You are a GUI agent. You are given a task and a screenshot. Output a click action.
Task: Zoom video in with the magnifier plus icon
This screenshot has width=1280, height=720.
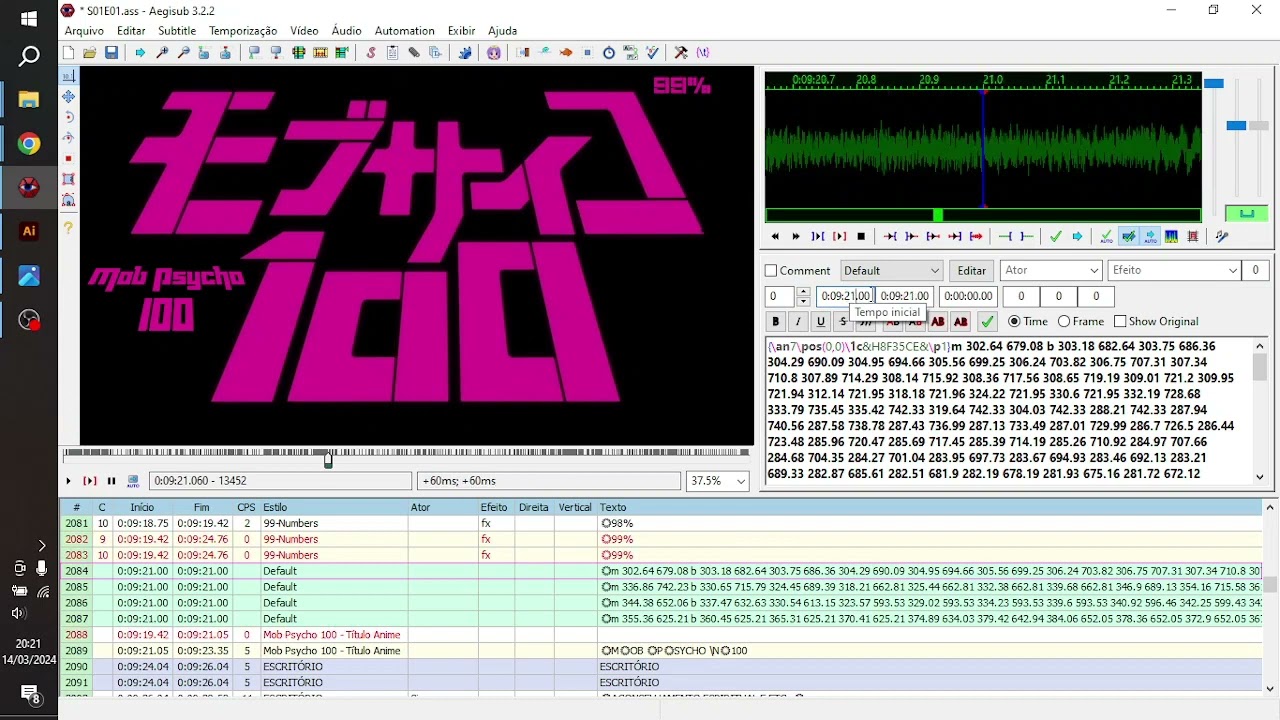click(x=162, y=52)
